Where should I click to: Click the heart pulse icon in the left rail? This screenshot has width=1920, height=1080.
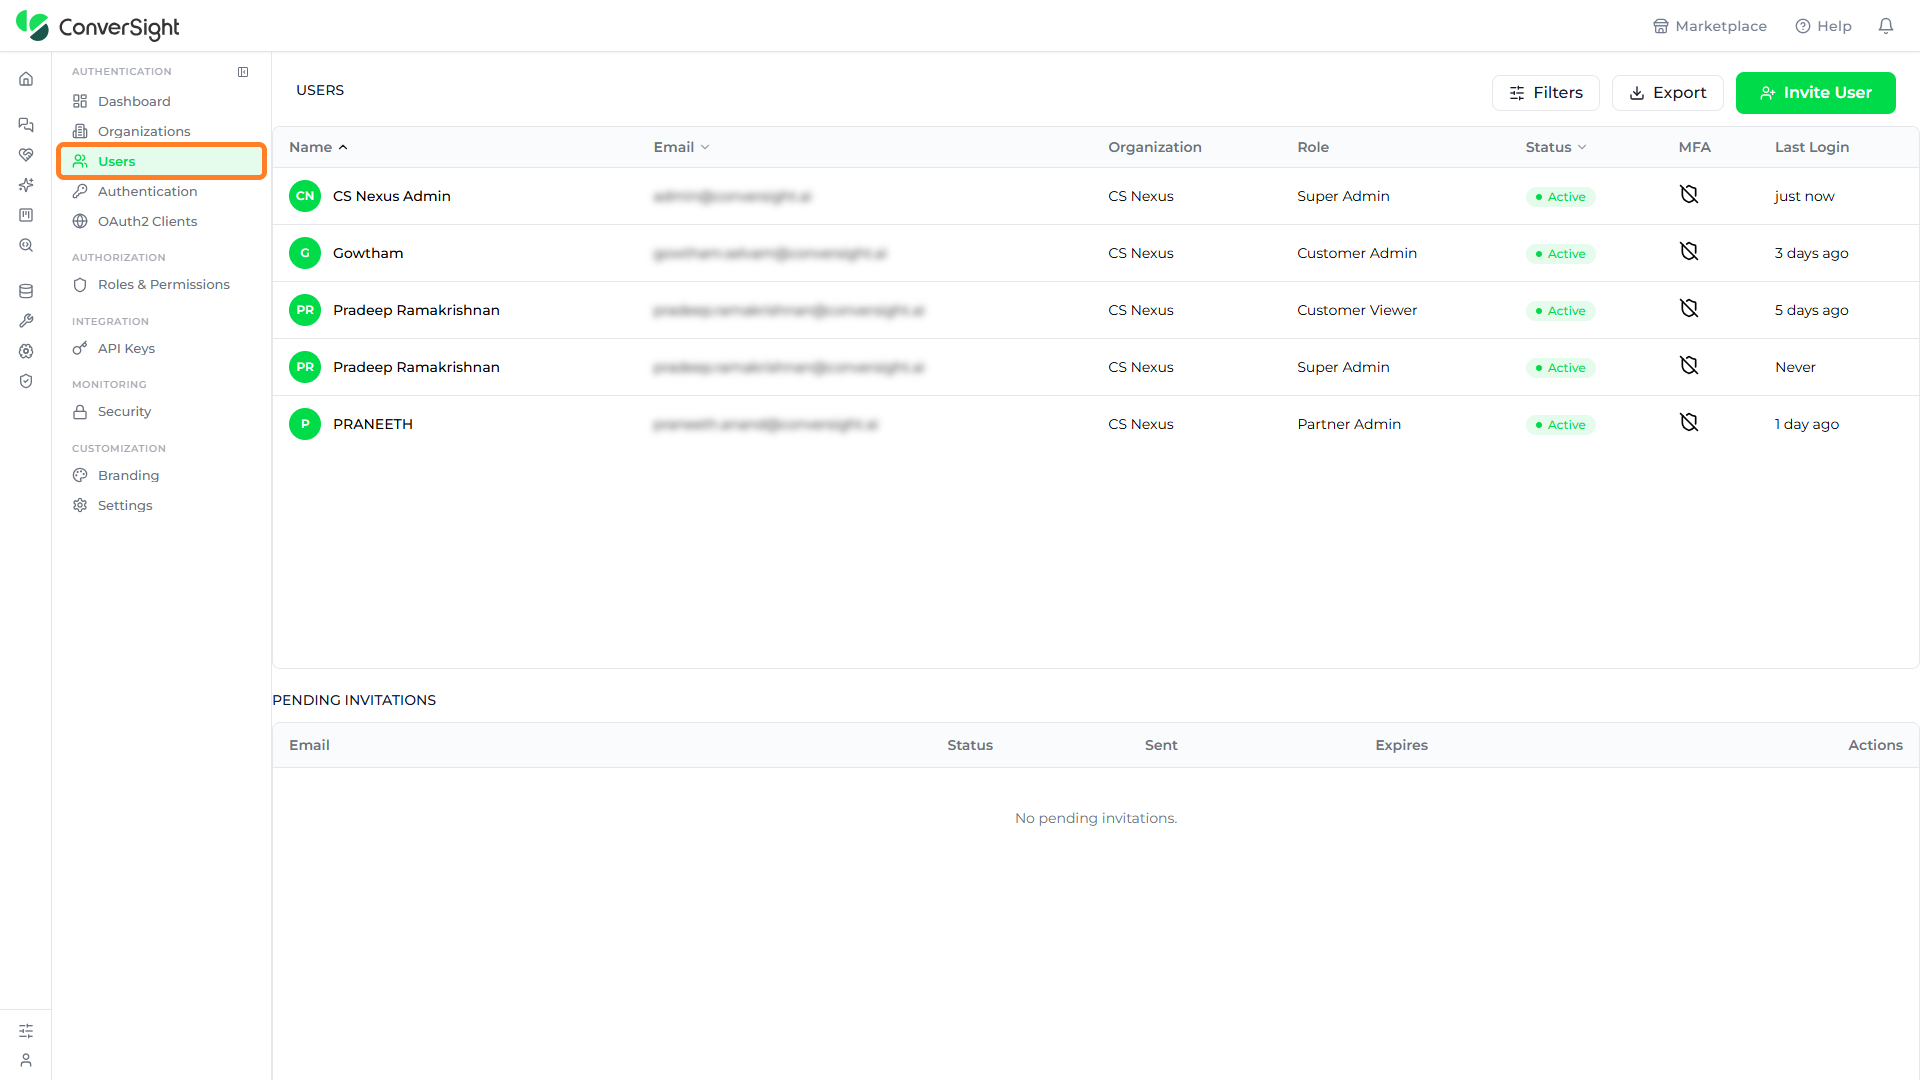pyautogui.click(x=26, y=155)
